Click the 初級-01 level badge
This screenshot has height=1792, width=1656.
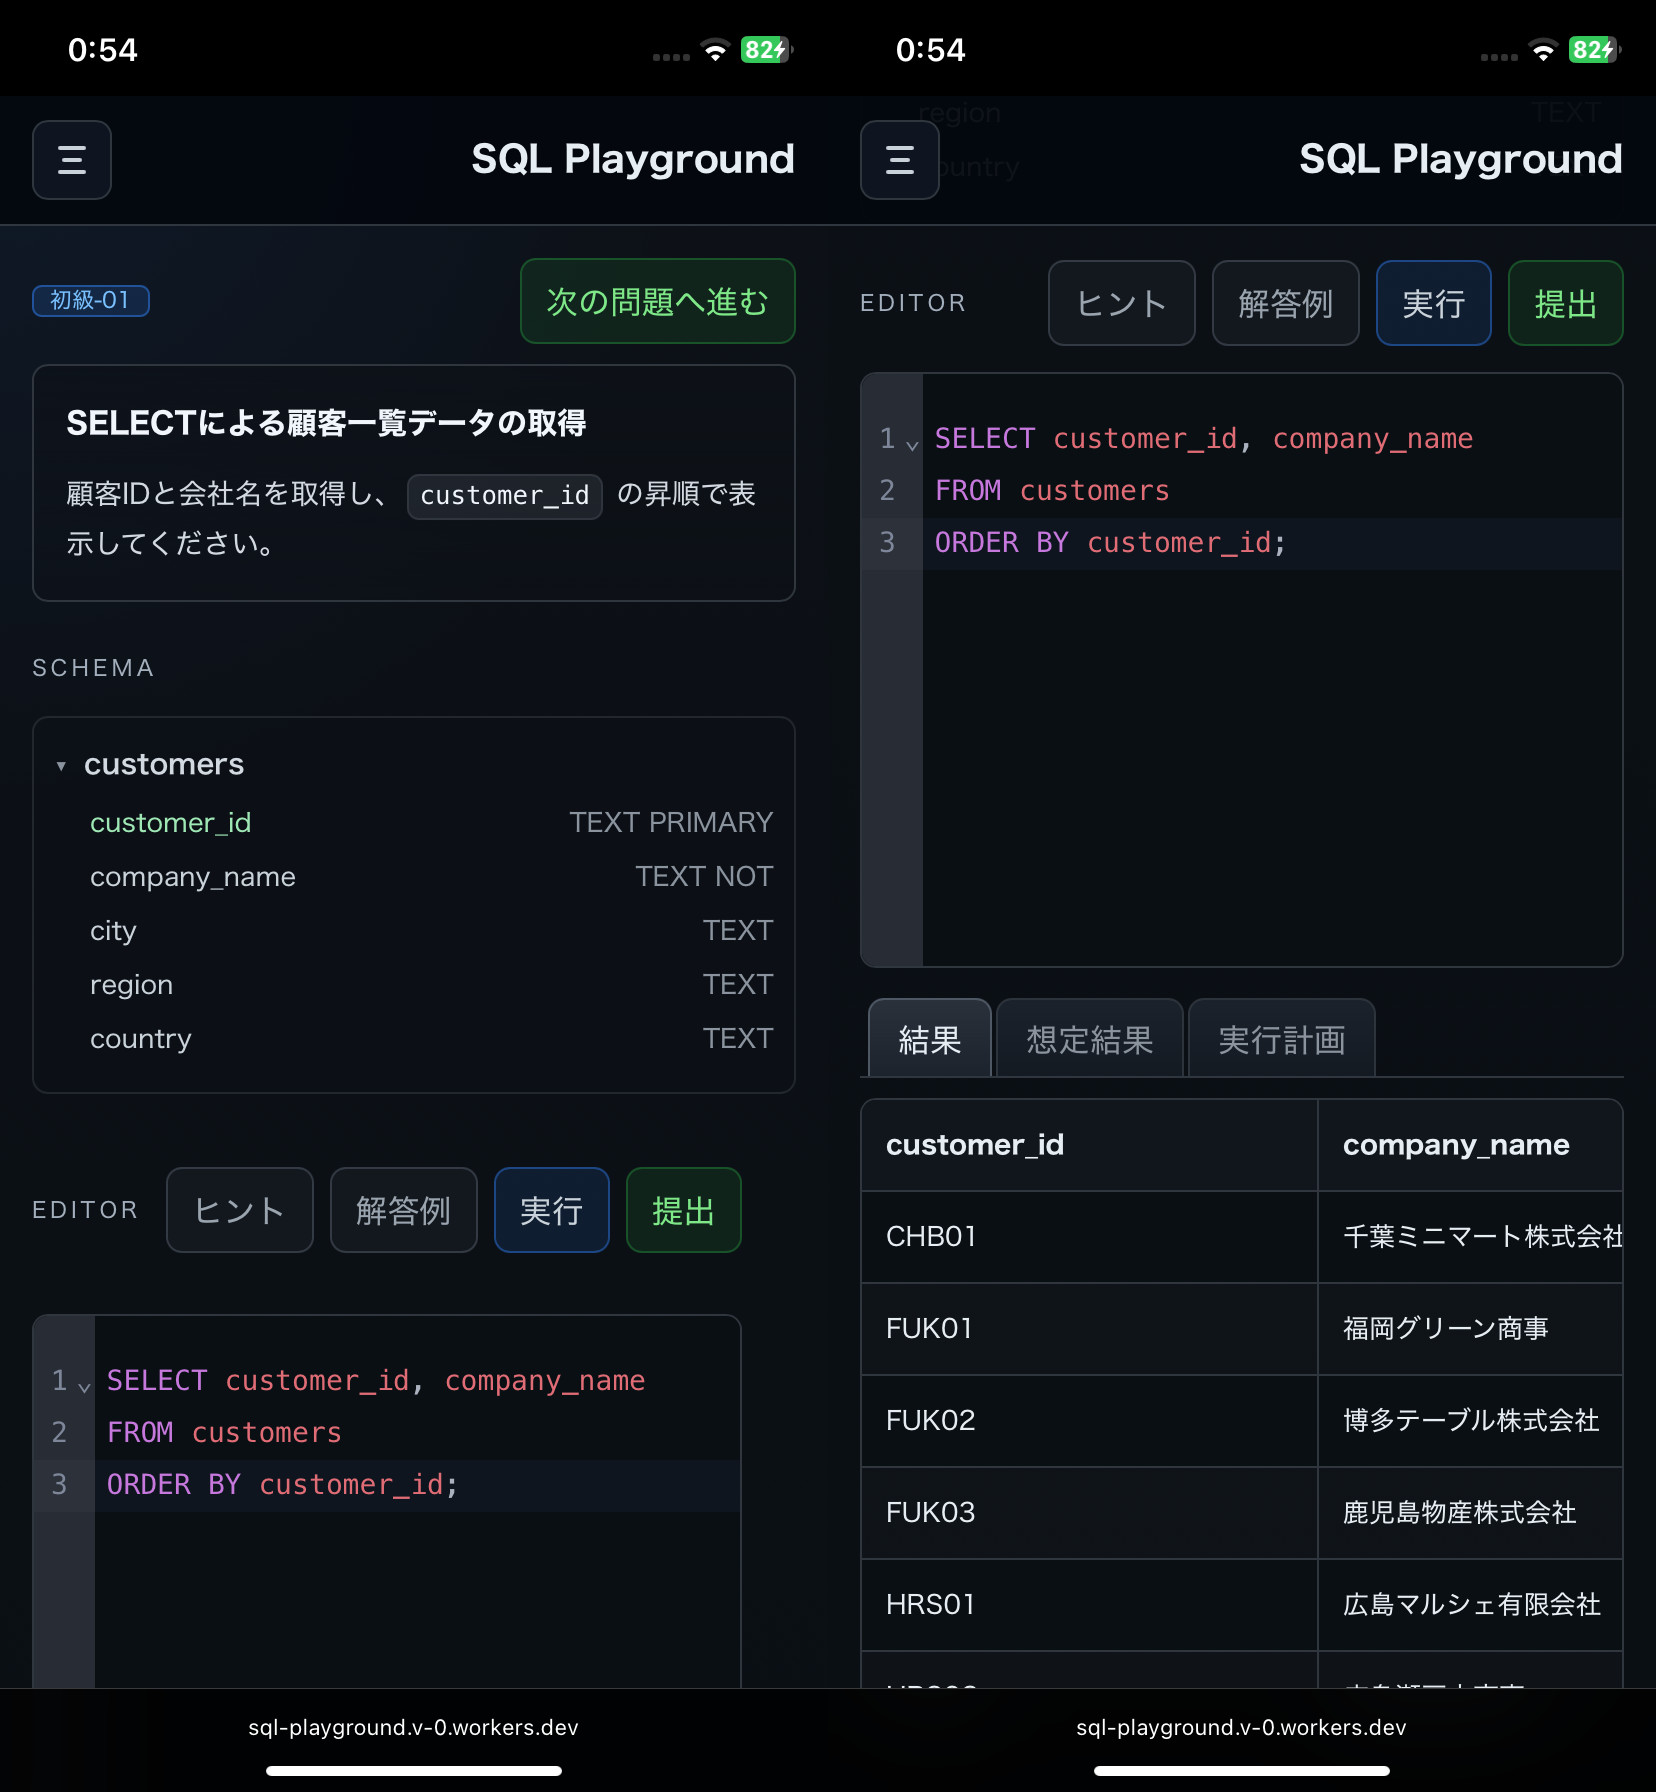click(91, 300)
